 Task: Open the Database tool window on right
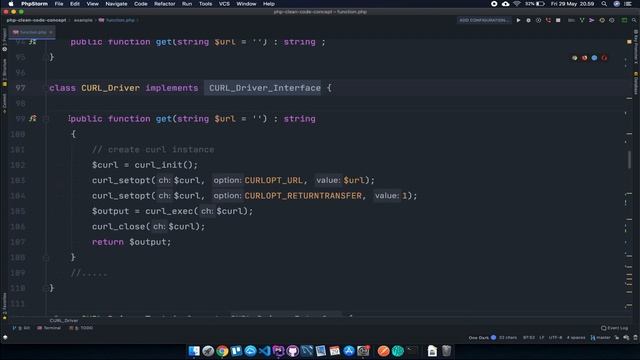pyautogui.click(x=636, y=83)
